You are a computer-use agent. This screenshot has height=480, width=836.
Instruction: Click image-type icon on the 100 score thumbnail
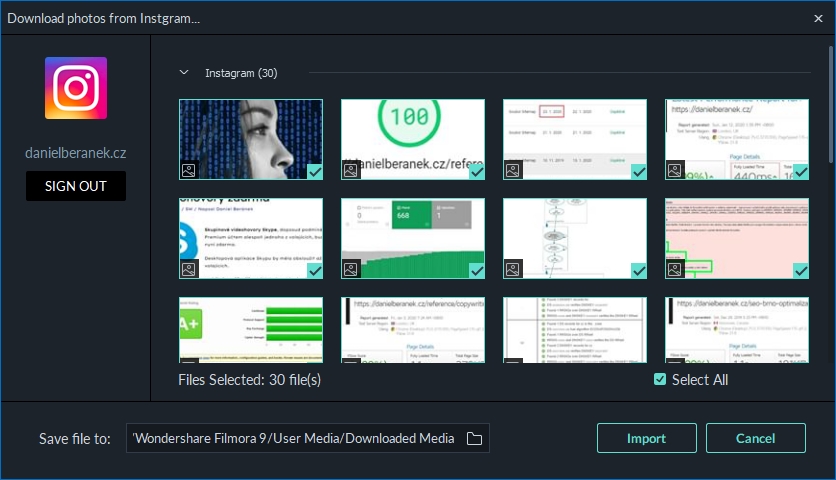351,170
